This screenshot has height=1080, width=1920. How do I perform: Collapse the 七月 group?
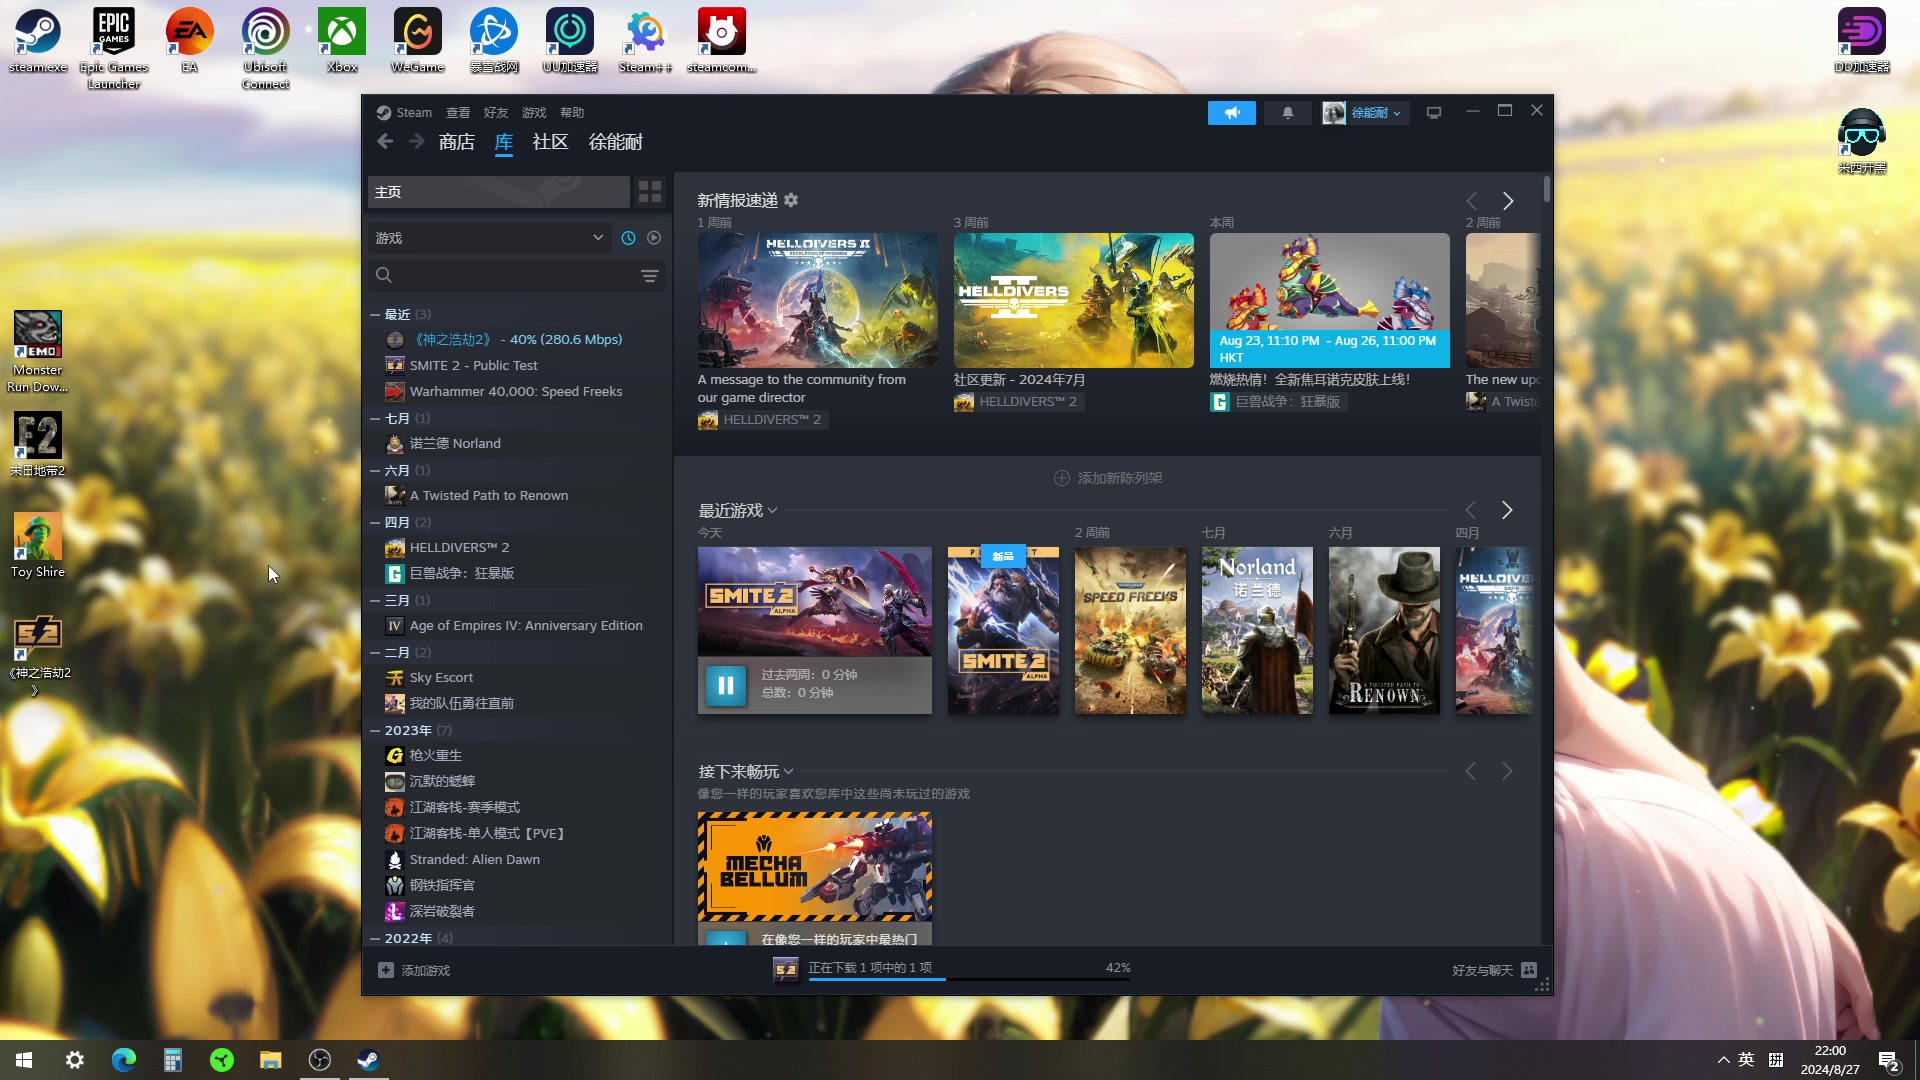pos(375,418)
